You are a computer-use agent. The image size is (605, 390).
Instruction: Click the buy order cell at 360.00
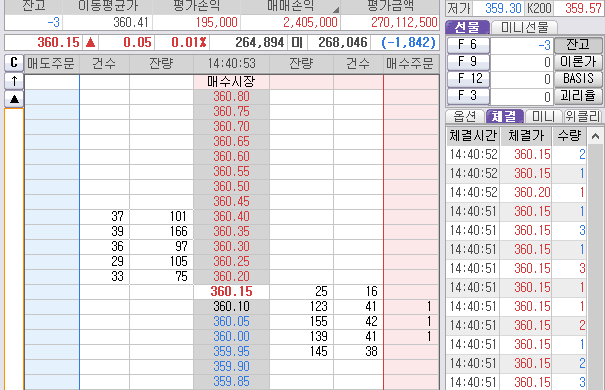411,336
